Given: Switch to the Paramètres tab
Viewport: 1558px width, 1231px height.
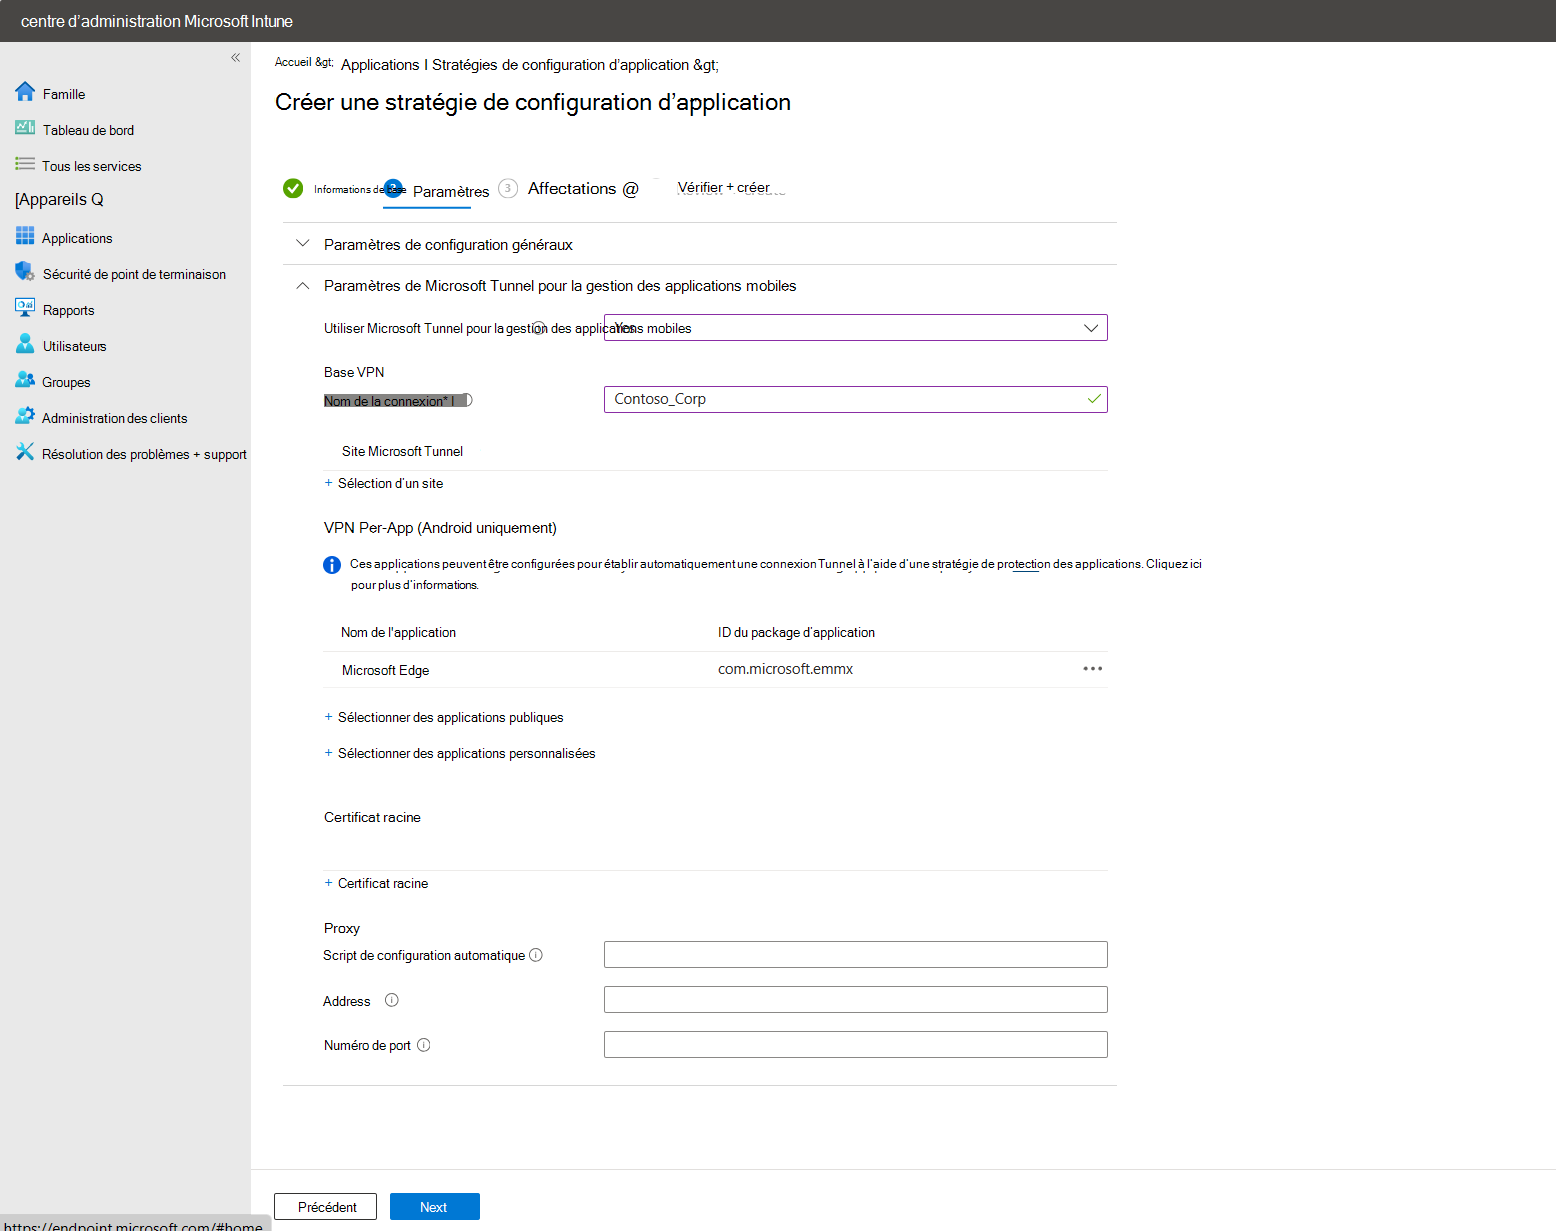Looking at the screenshot, I should [451, 191].
